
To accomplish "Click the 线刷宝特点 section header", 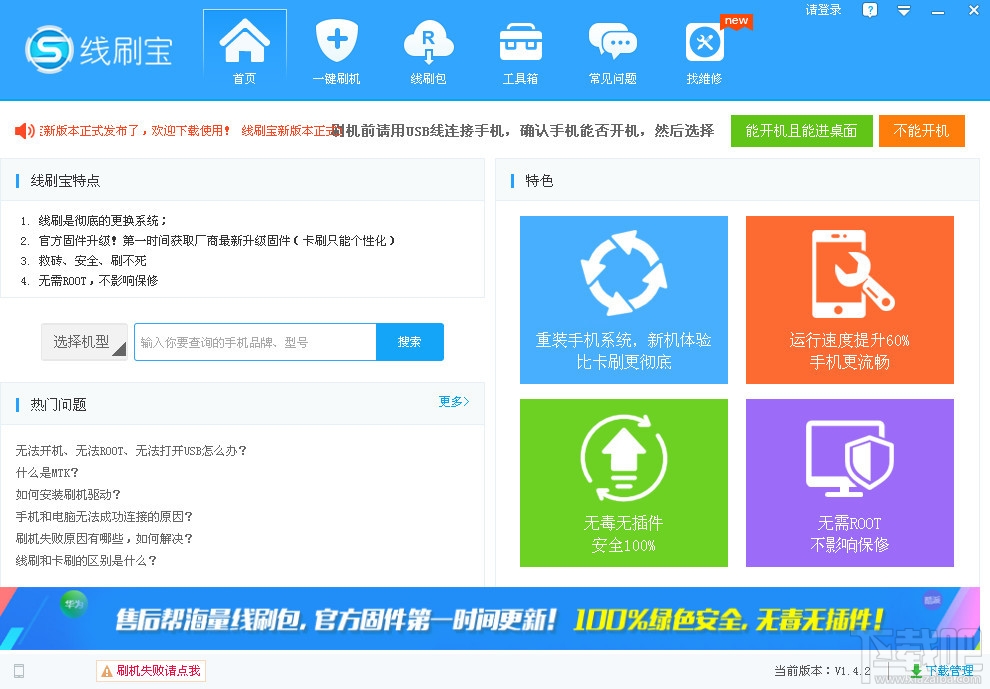I will pos(66,181).
